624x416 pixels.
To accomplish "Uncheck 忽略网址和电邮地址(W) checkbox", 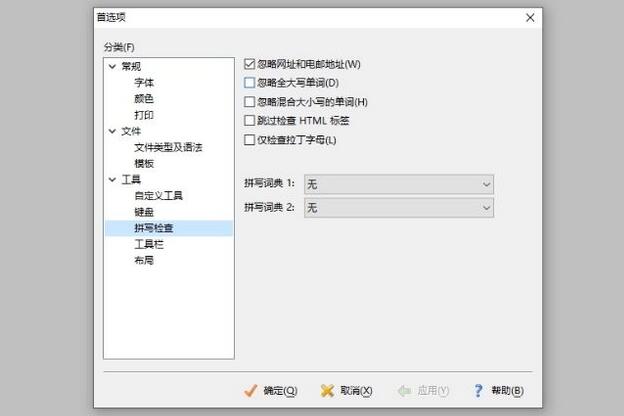I will (x=250, y=64).
